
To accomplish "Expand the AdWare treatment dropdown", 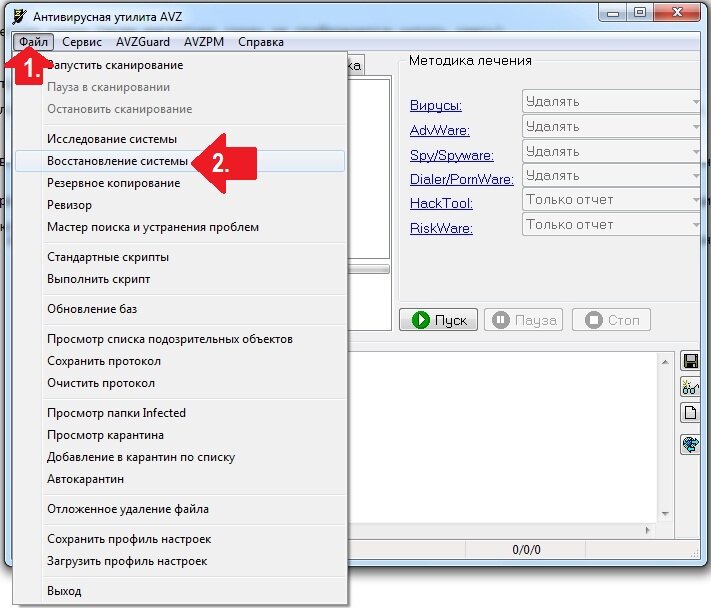I will click(x=612, y=126).
